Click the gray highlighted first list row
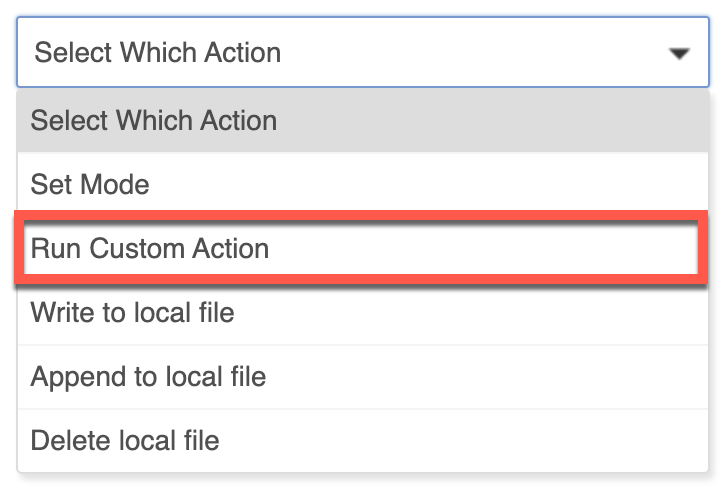 [362, 120]
